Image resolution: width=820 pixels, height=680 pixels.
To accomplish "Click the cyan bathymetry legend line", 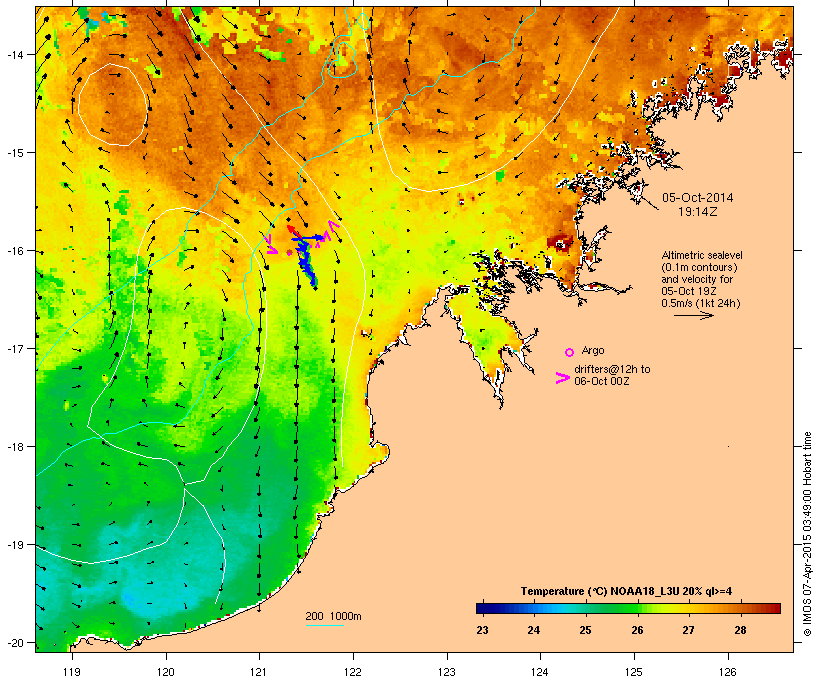I will point(325,625).
